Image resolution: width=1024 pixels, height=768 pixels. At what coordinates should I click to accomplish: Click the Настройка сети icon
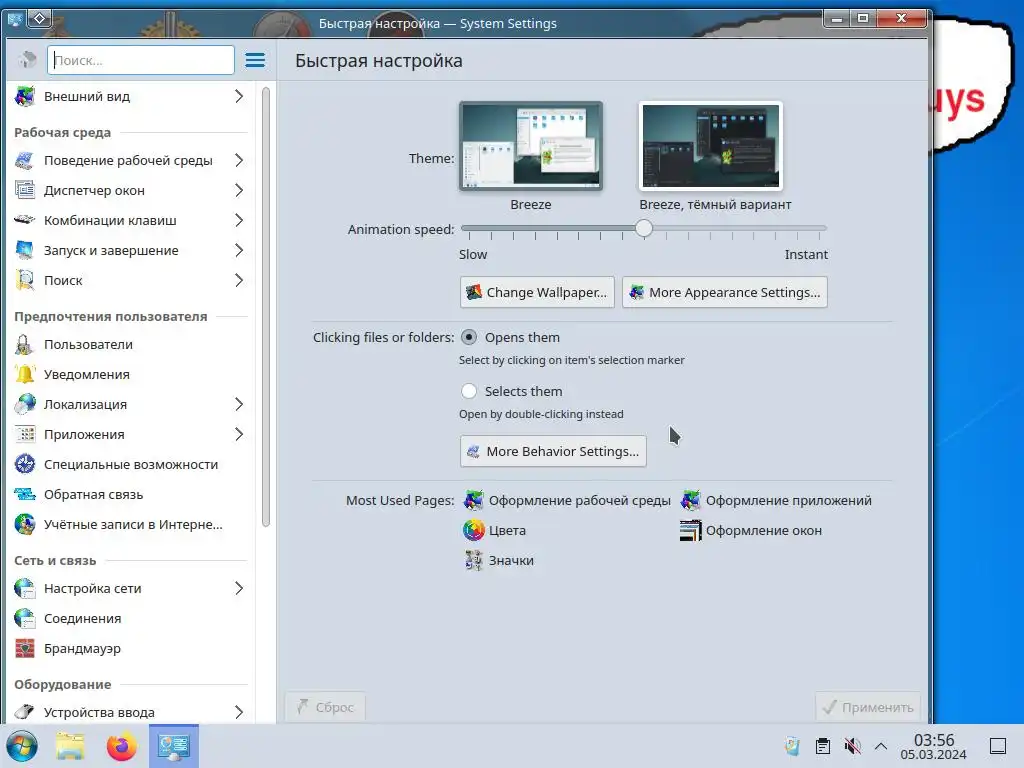(x=25, y=588)
